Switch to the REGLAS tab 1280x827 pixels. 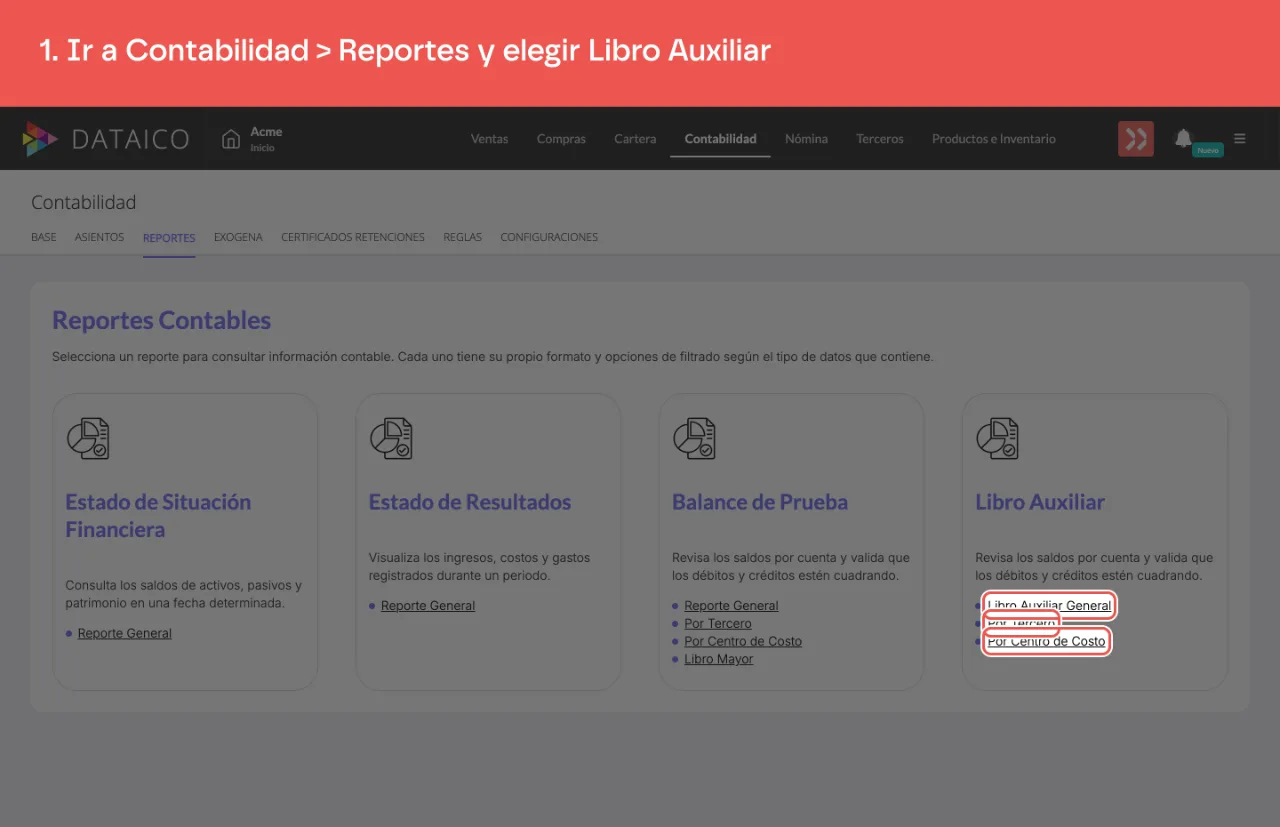pyautogui.click(x=463, y=238)
